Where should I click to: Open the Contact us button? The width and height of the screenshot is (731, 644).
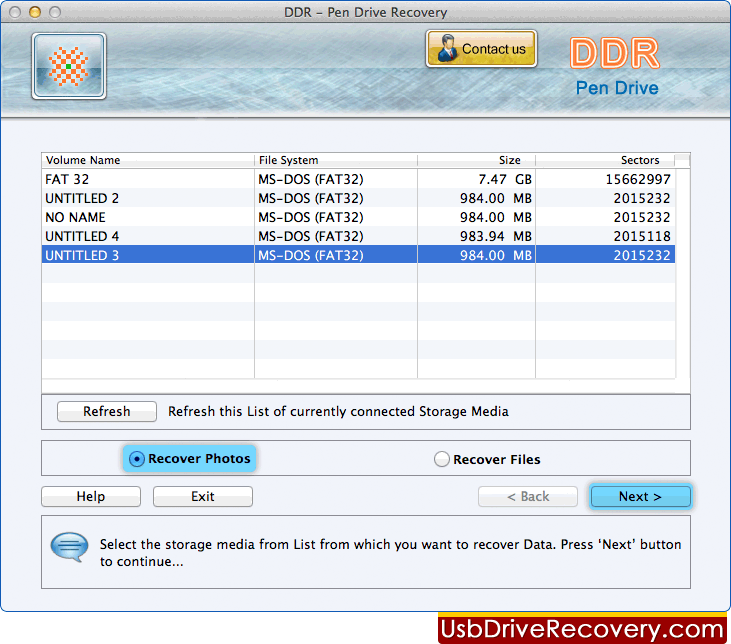pyautogui.click(x=481, y=49)
